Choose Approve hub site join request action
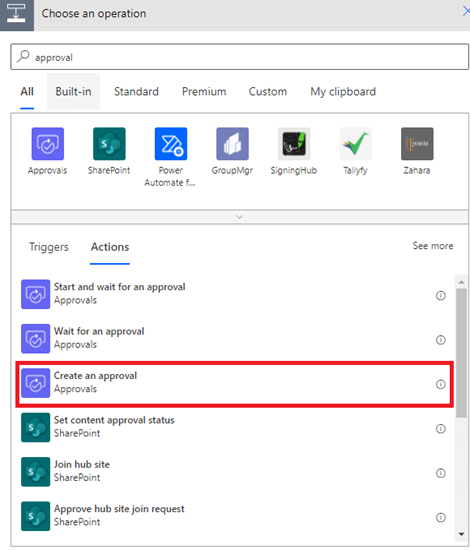 click(x=235, y=516)
